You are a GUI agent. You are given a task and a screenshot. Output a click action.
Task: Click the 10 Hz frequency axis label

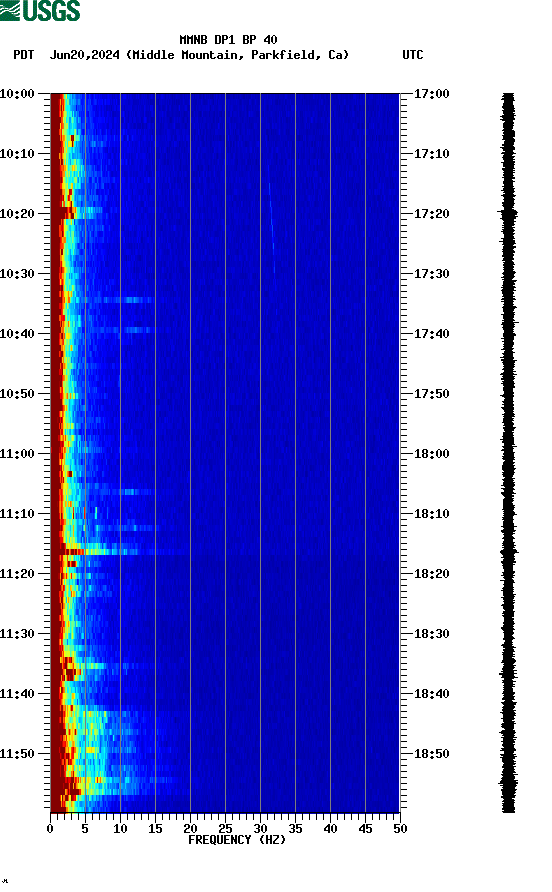120,829
